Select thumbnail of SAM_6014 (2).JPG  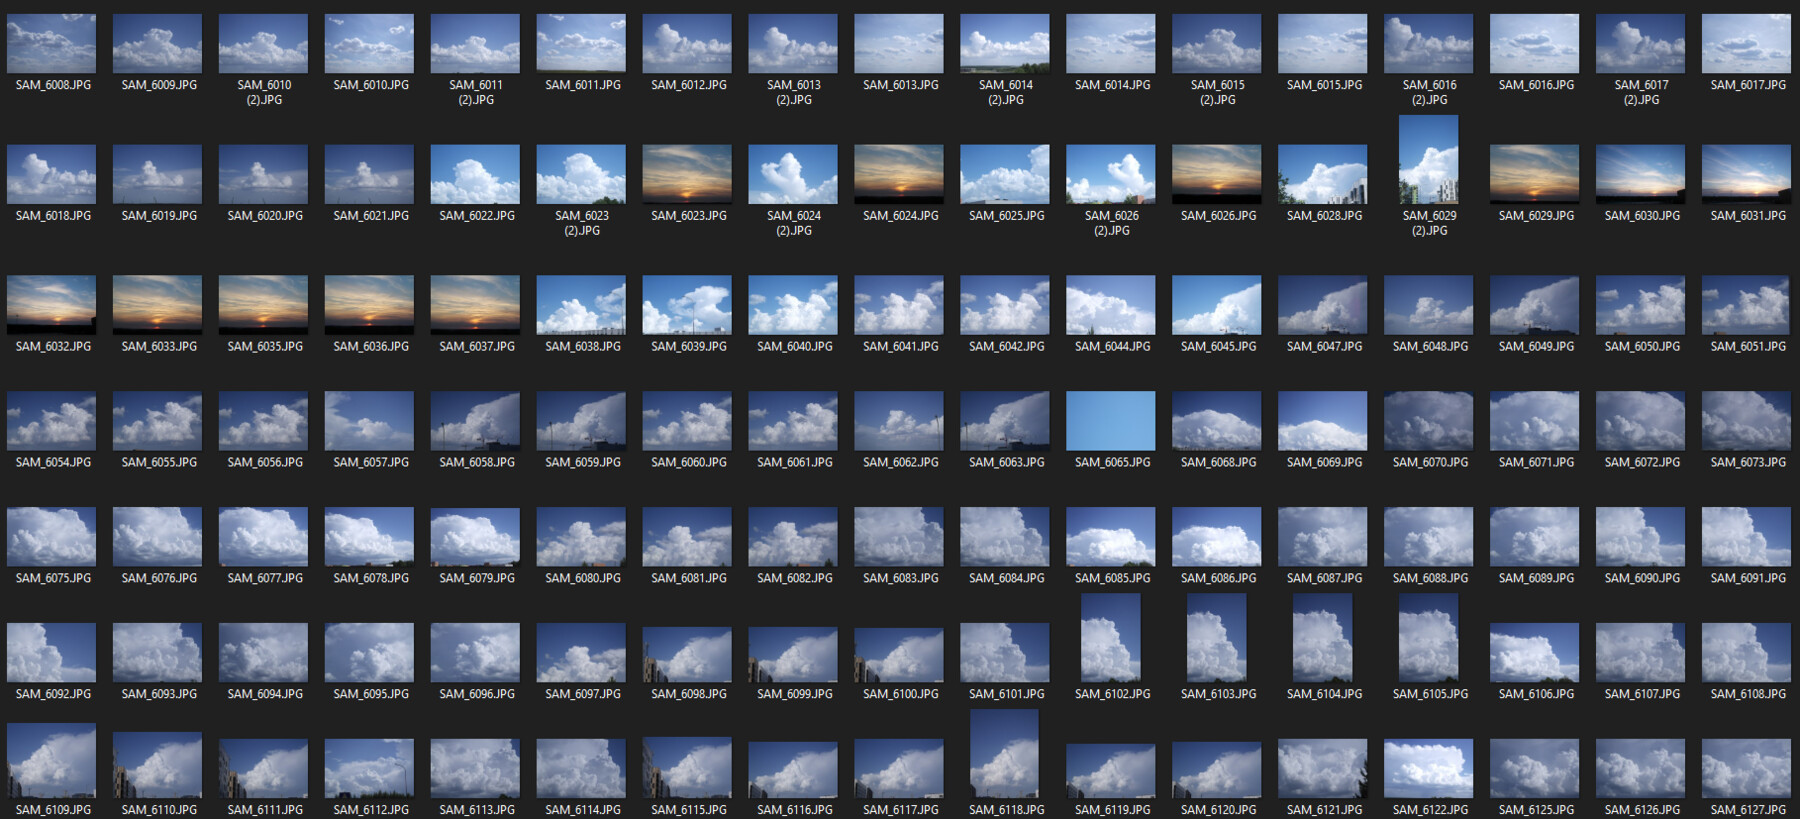tap(1006, 43)
